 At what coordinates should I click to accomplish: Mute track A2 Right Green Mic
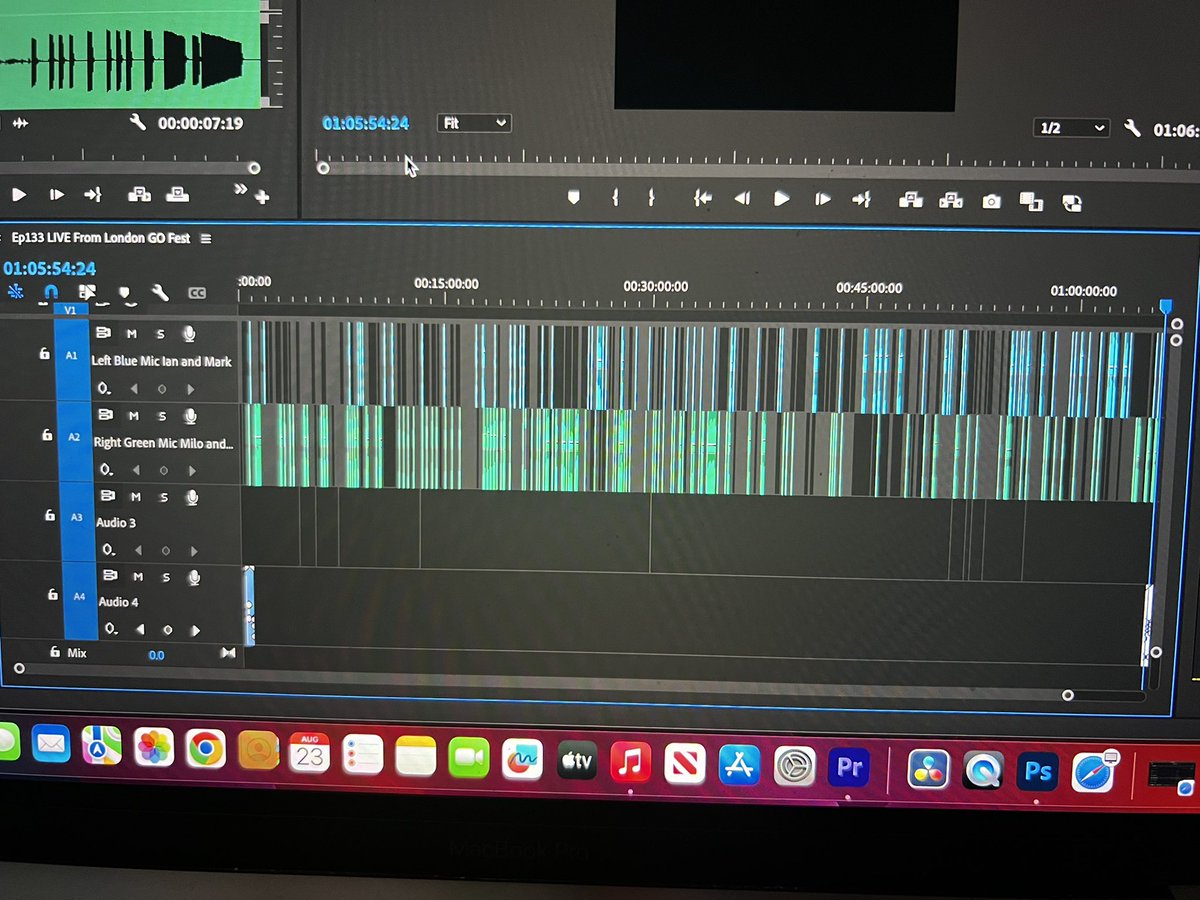pyautogui.click(x=133, y=416)
